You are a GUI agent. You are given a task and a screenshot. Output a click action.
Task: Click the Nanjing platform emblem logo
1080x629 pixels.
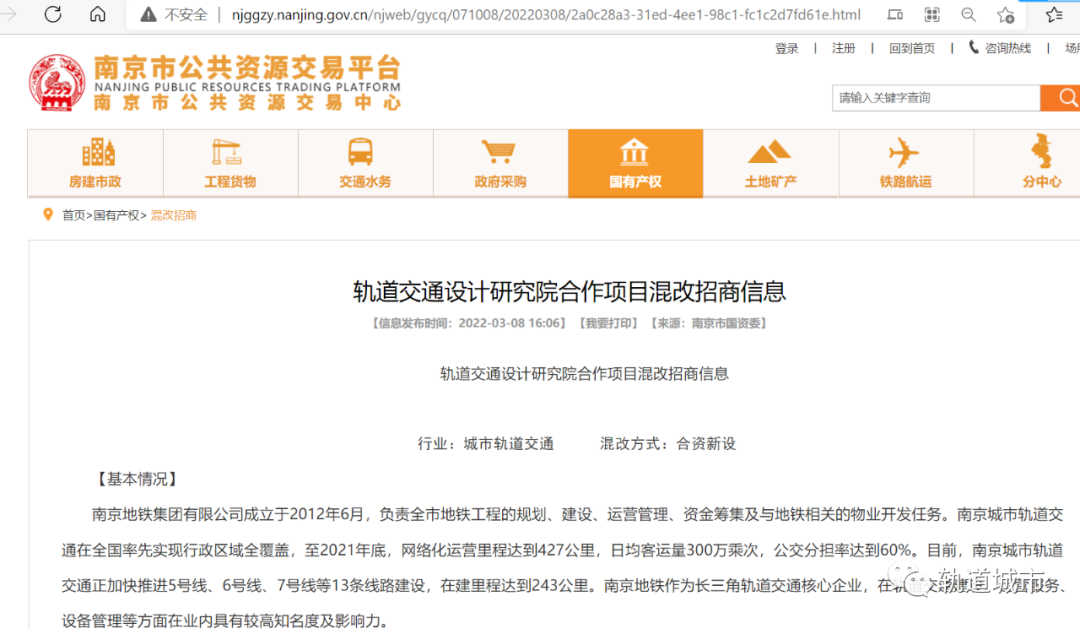point(57,83)
